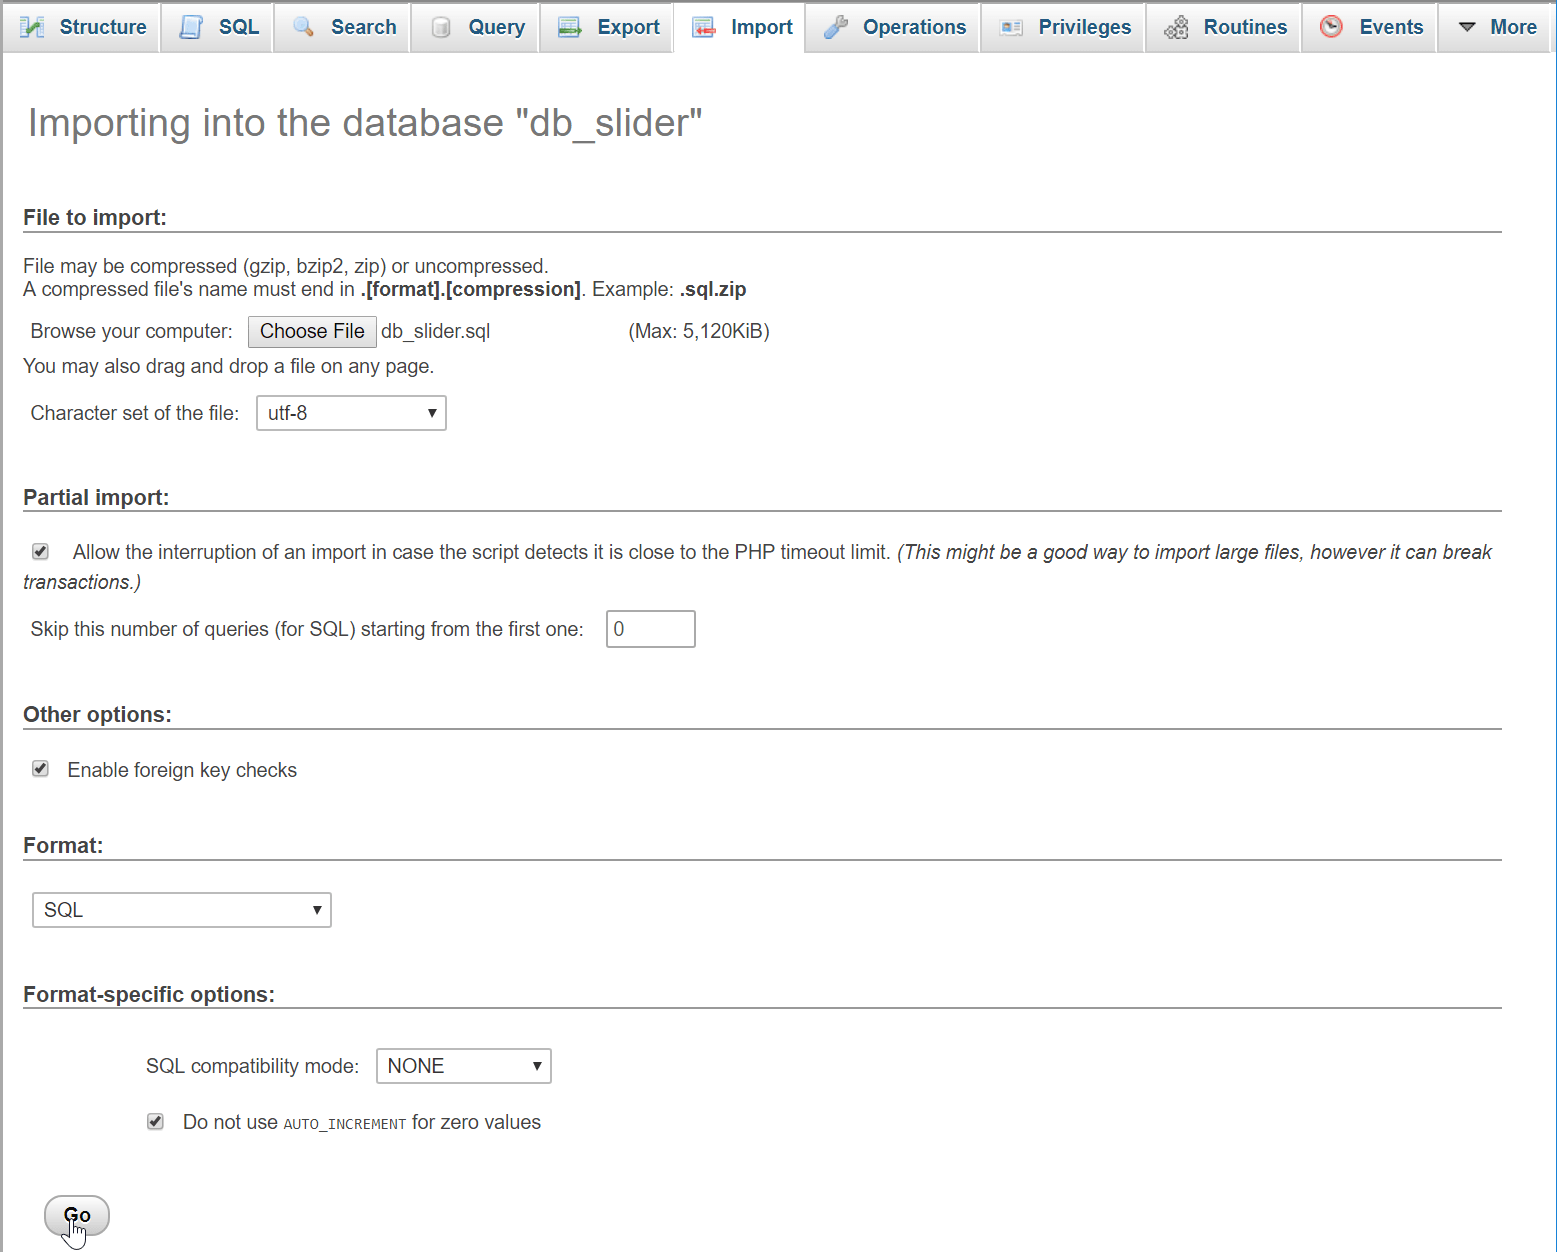This screenshot has height=1252, width=1557.
Task: Open the Format SQL dropdown
Action: [182, 910]
